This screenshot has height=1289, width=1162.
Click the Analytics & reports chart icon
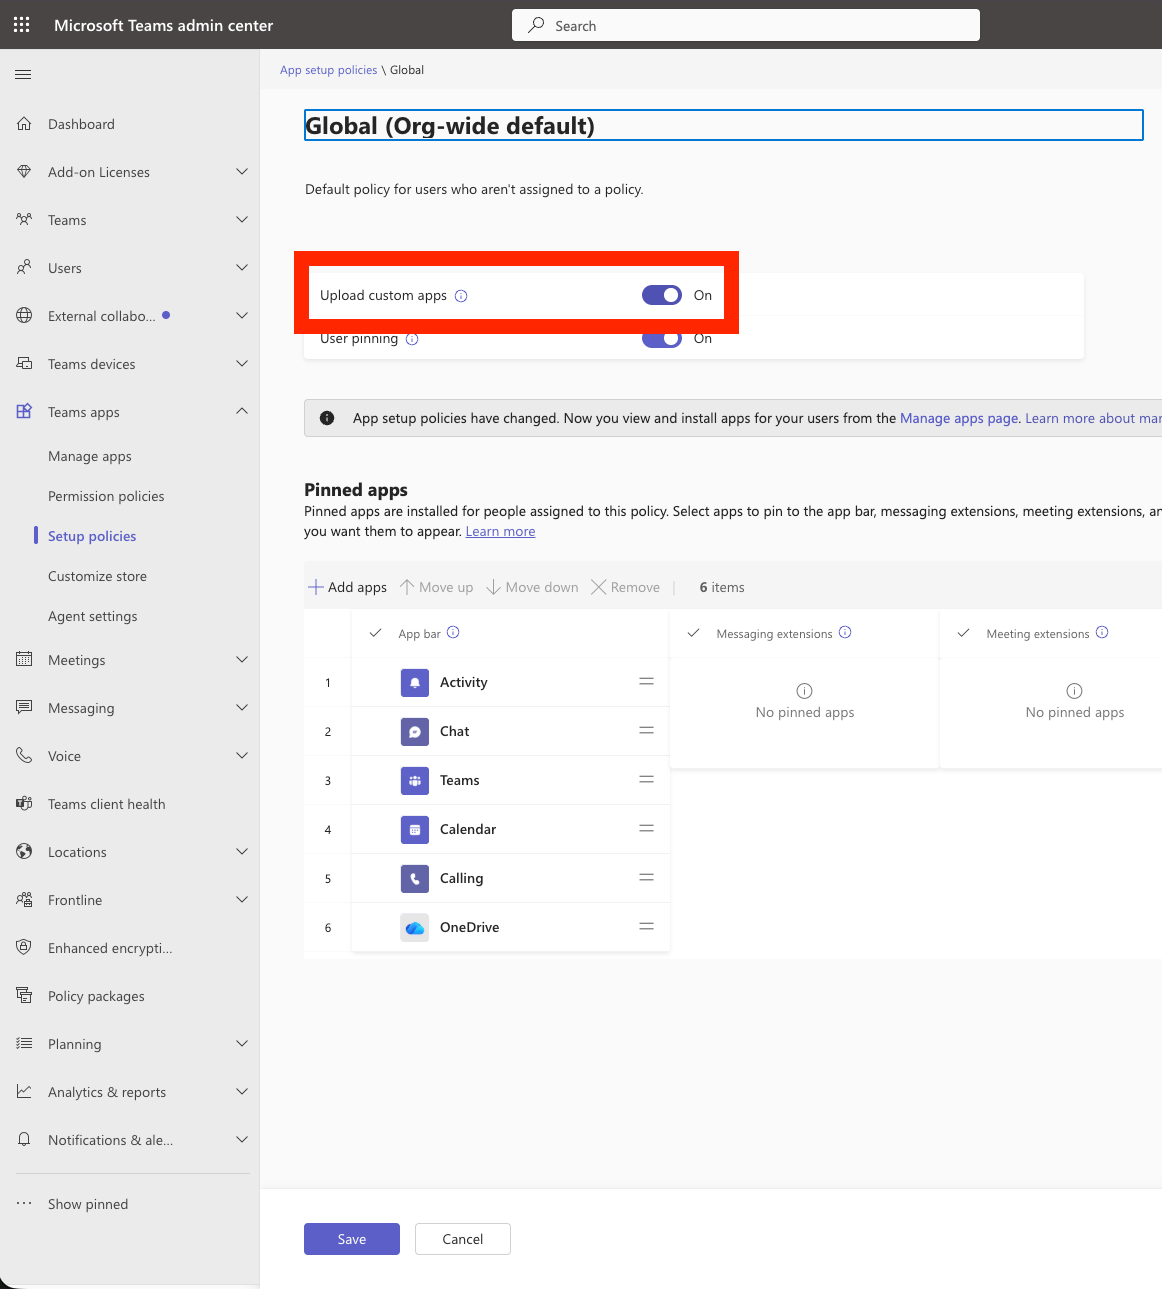coord(24,1092)
